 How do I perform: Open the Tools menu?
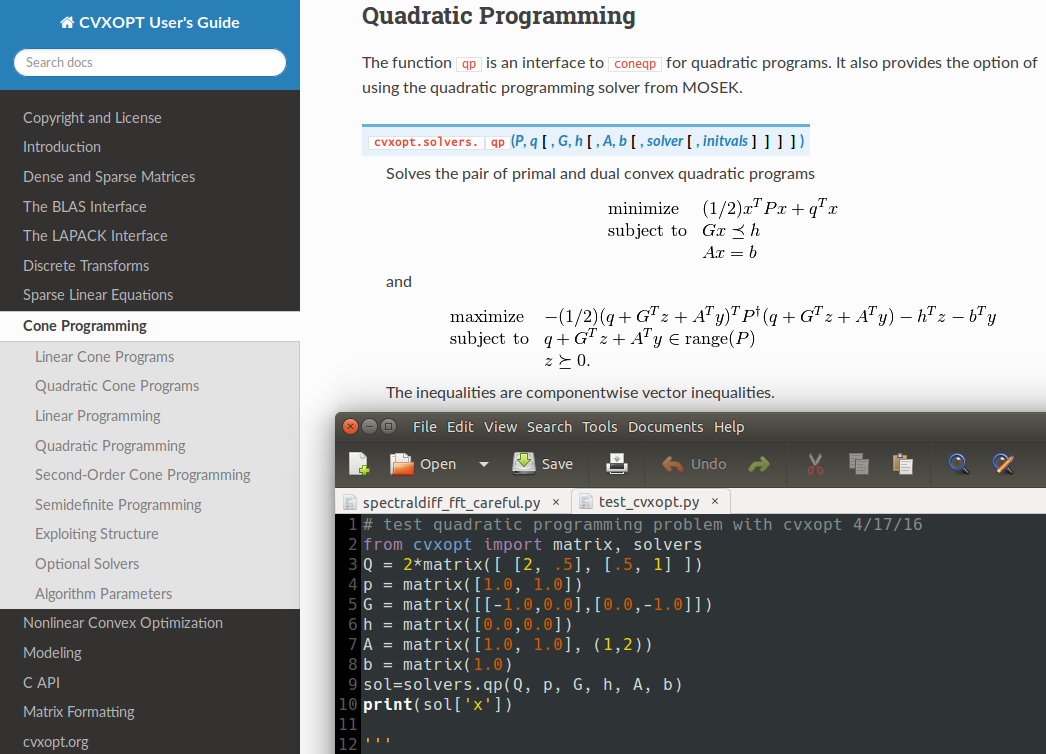point(599,427)
